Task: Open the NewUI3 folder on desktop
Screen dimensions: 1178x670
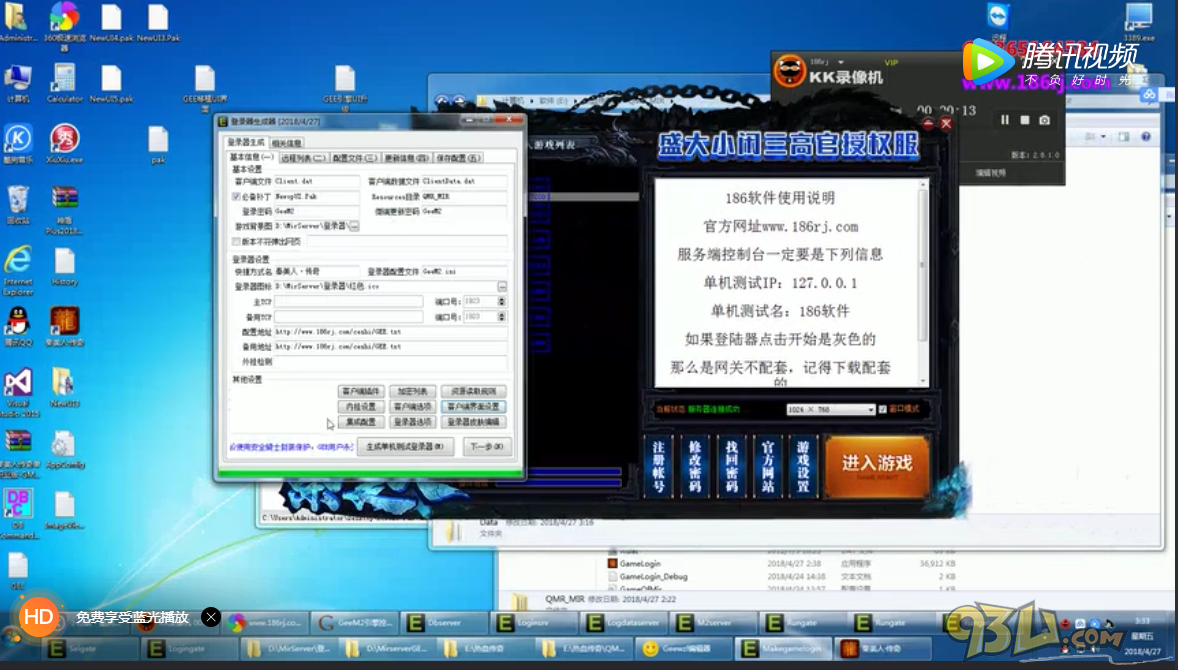Action: tap(64, 386)
